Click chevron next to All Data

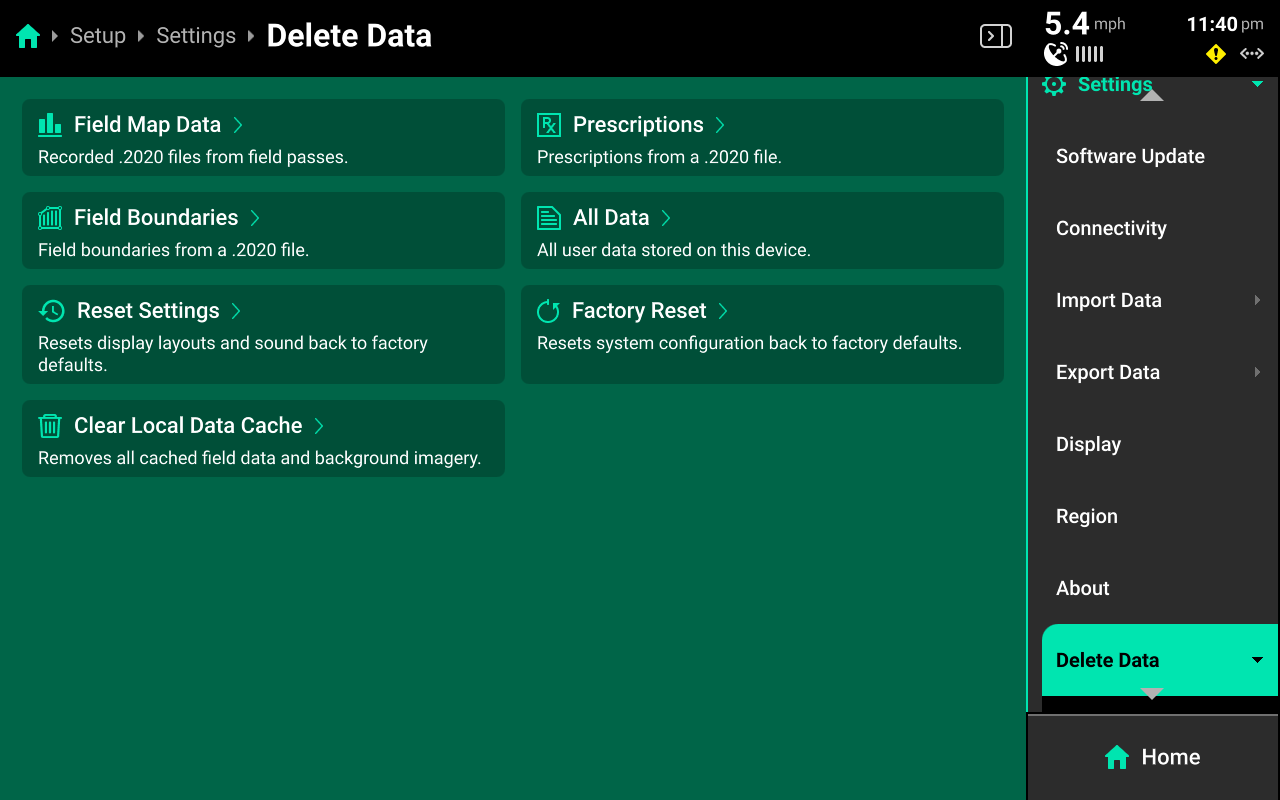coord(666,218)
